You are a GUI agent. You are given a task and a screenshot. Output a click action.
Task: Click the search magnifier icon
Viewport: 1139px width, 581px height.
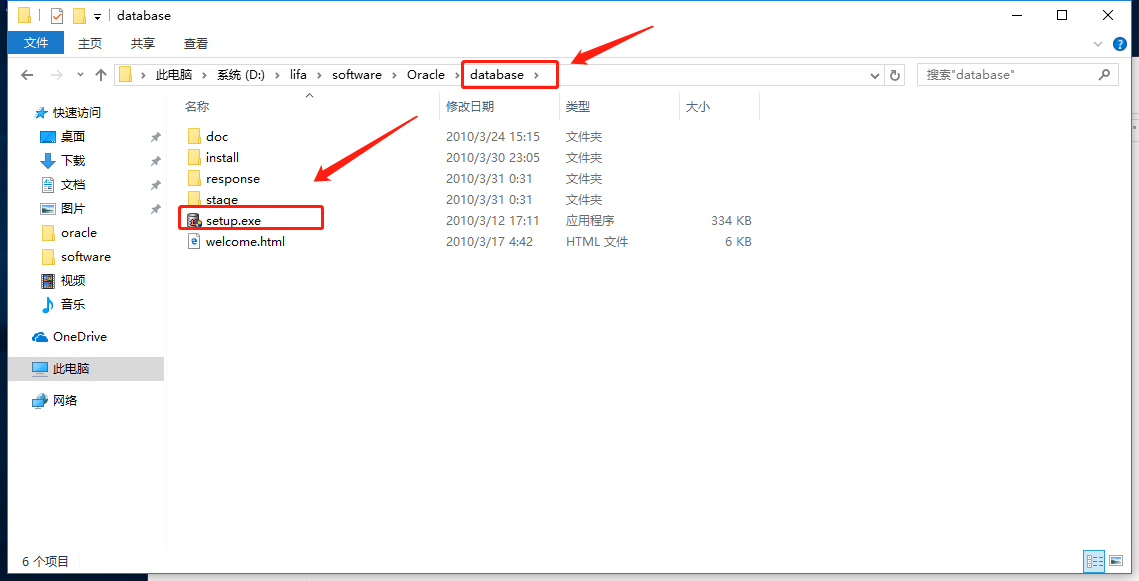click(x=1104, y=74)
